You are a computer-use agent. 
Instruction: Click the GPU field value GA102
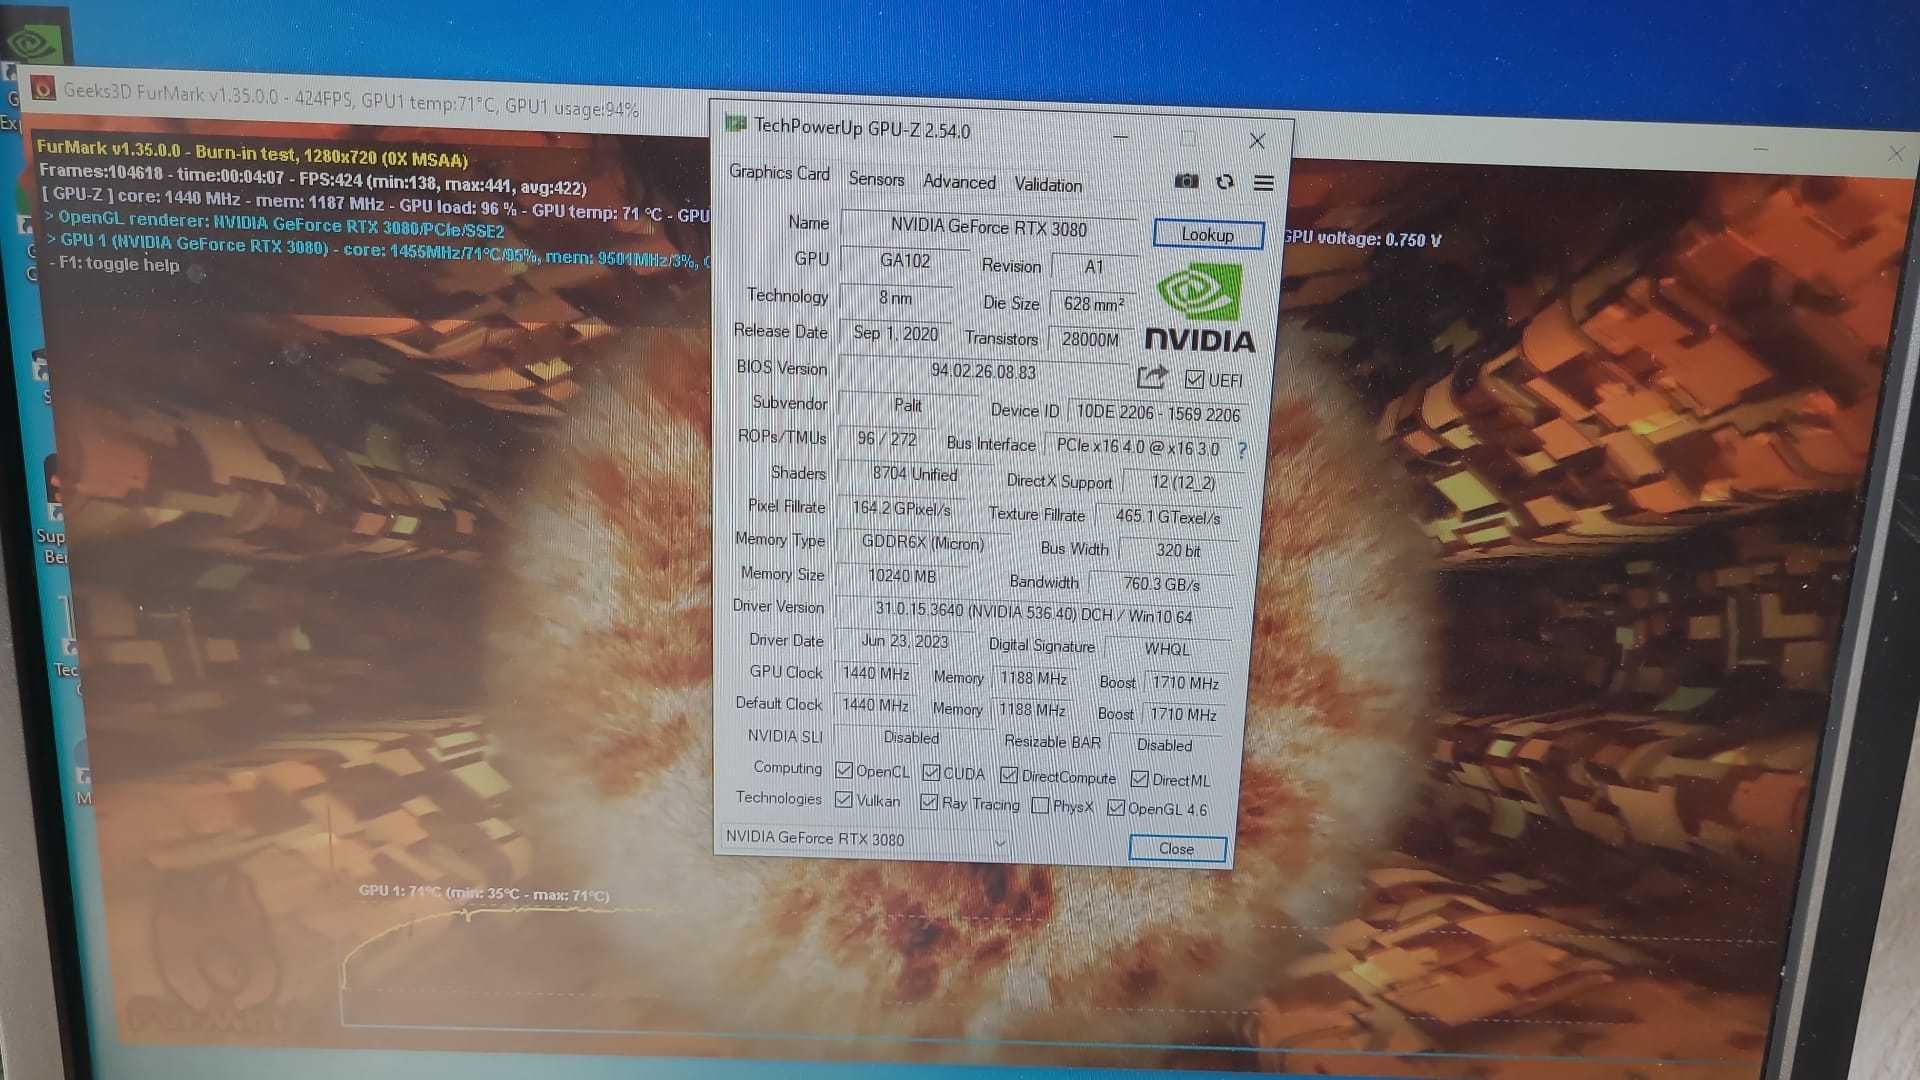click(905, 260)
